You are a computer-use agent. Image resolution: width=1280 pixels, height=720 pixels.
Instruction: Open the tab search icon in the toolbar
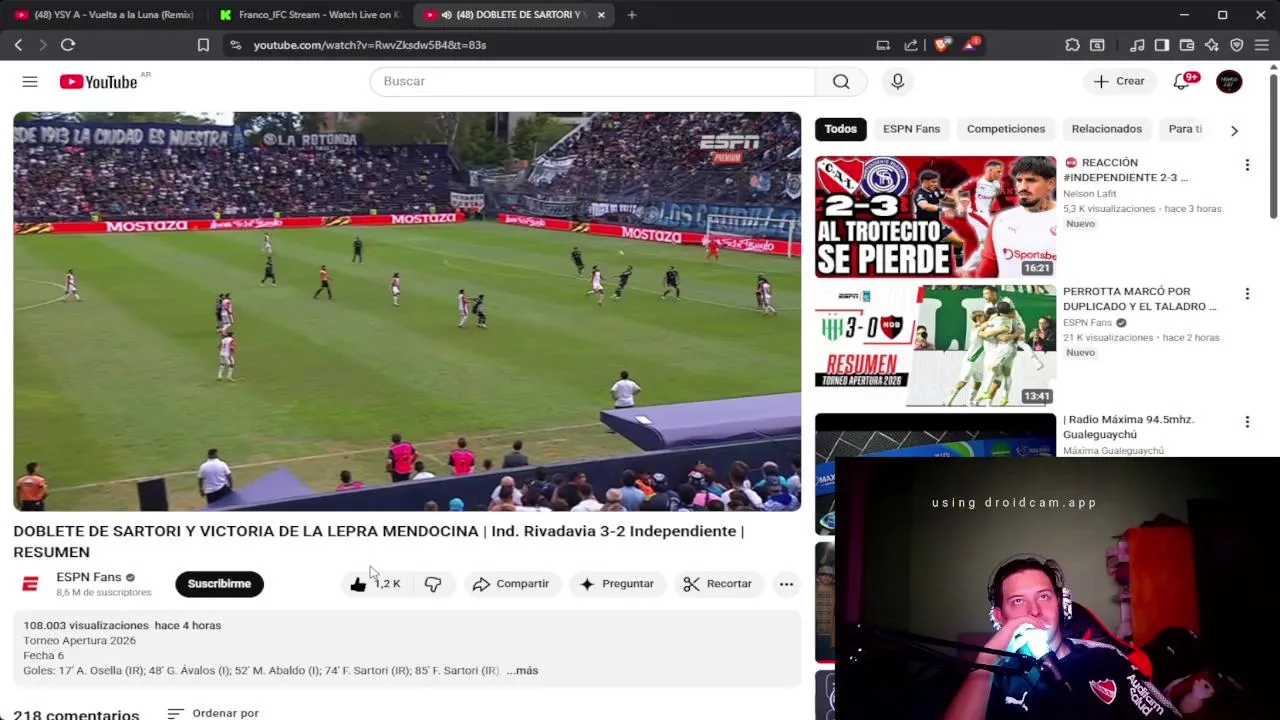[x=1097, y=45]
